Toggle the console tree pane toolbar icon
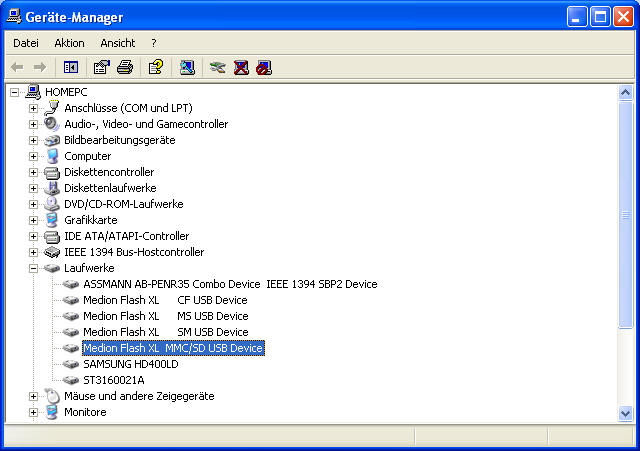640x451 pixels. click(71, 67)
